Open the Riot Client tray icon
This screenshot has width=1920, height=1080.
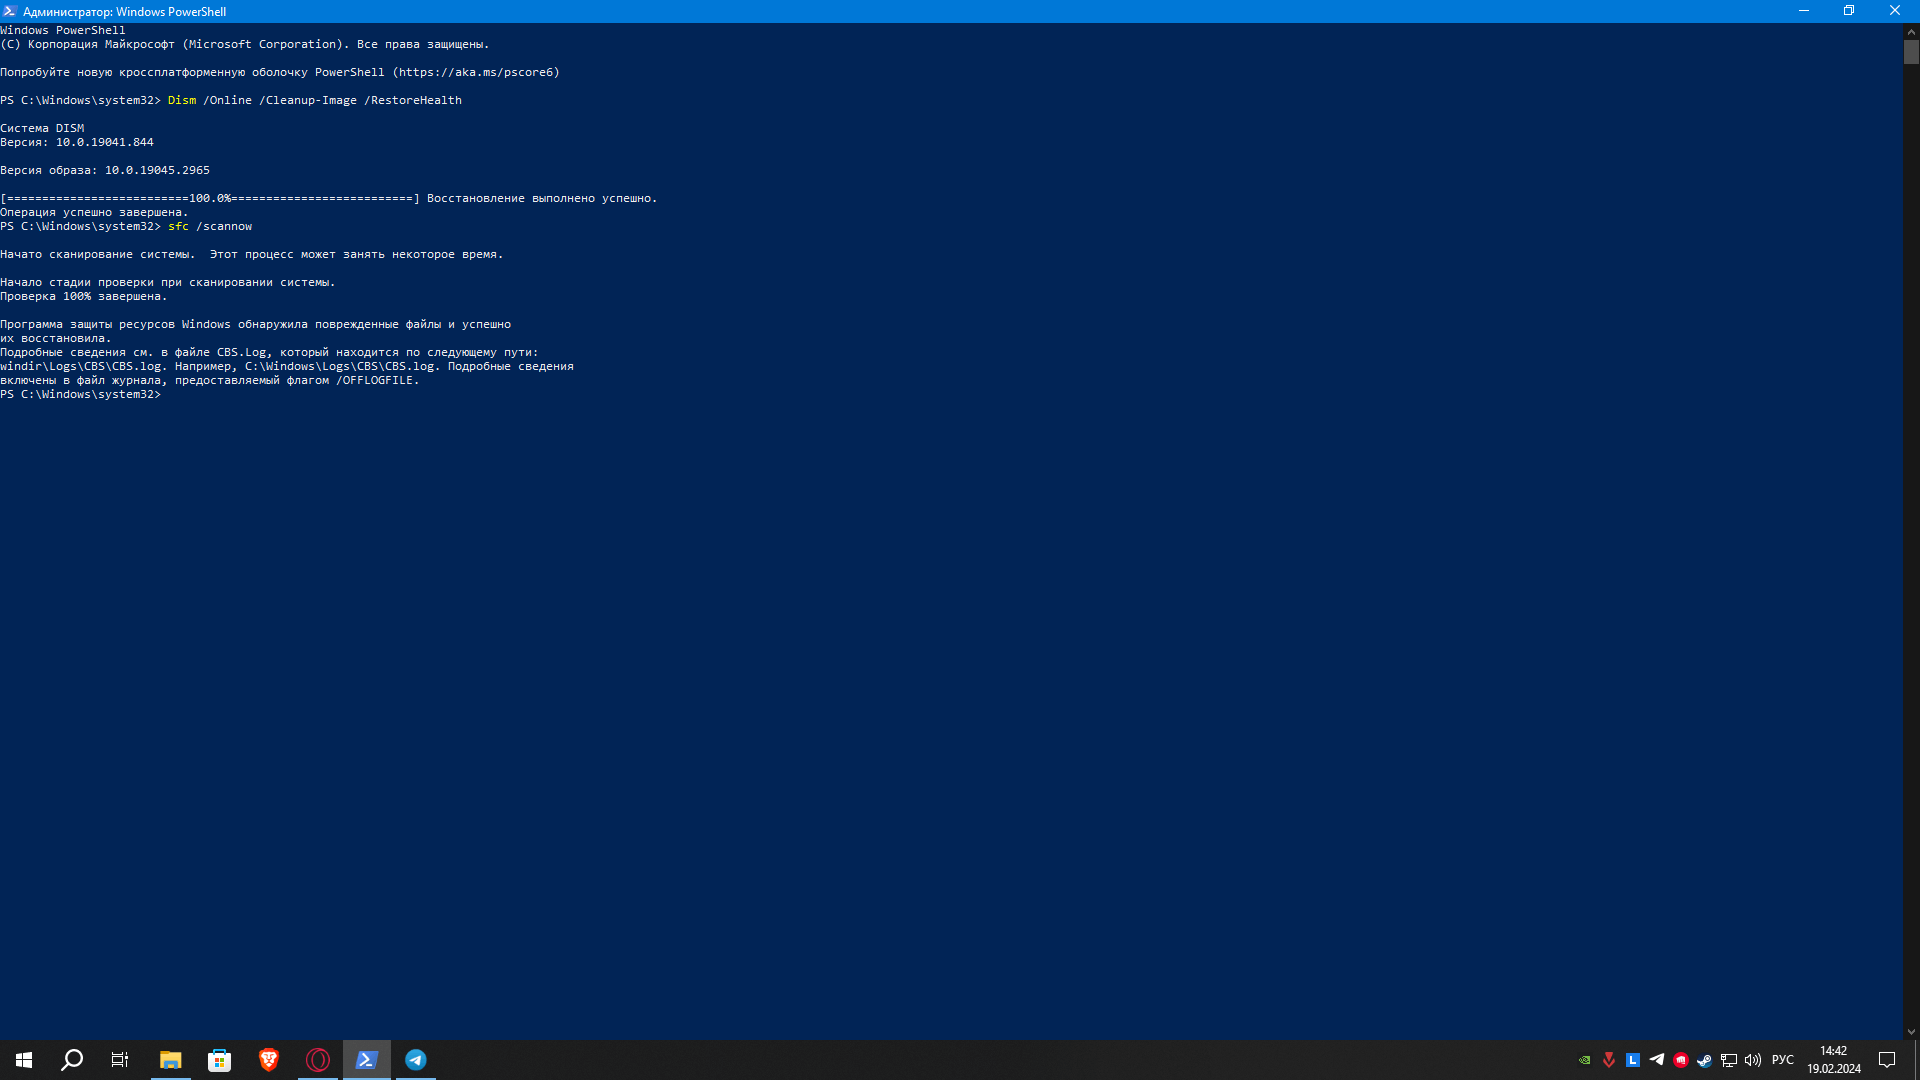tap(1681, 1060)
